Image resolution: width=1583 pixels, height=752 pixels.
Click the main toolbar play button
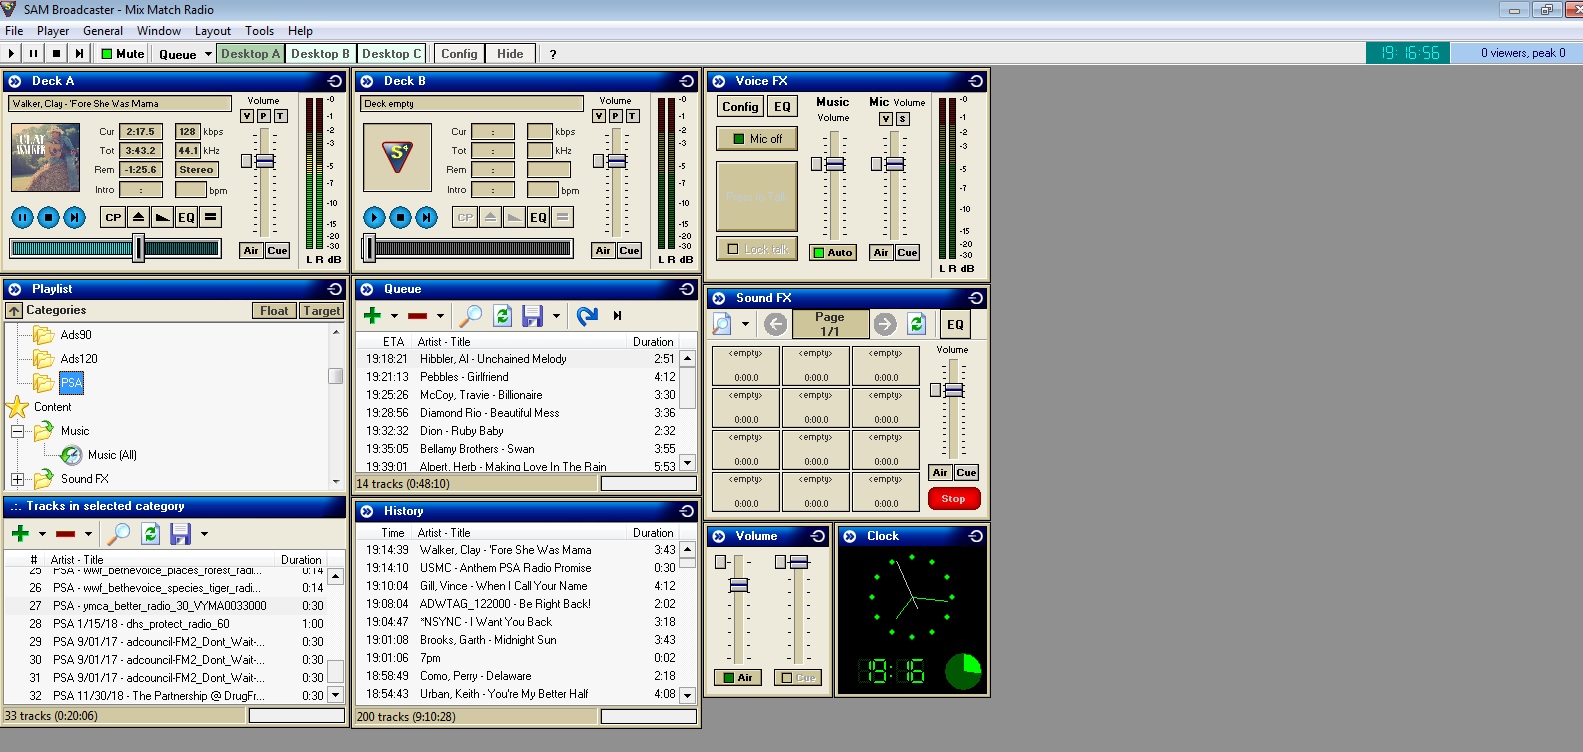[11, 54]
